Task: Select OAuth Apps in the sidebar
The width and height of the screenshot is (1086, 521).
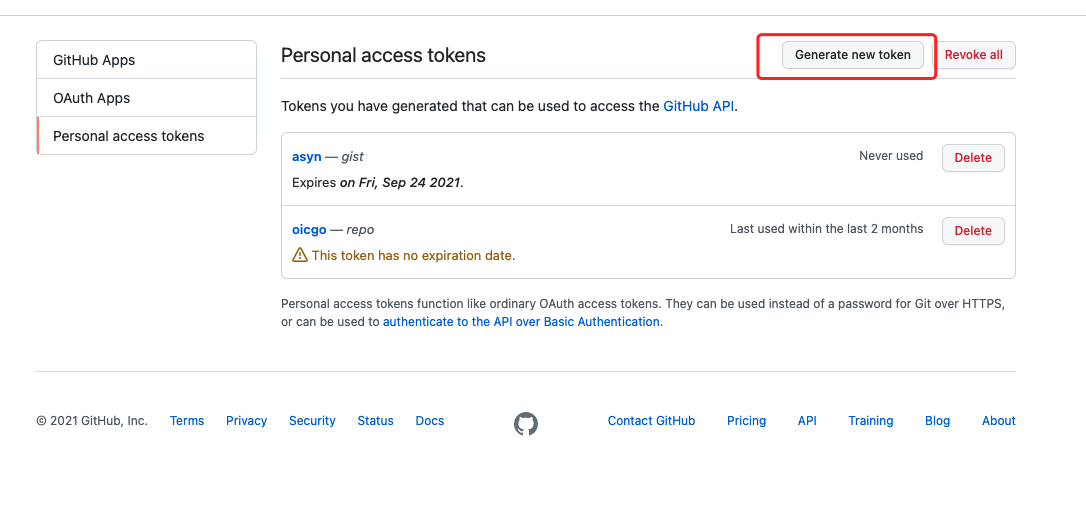Action: point(146,98)
